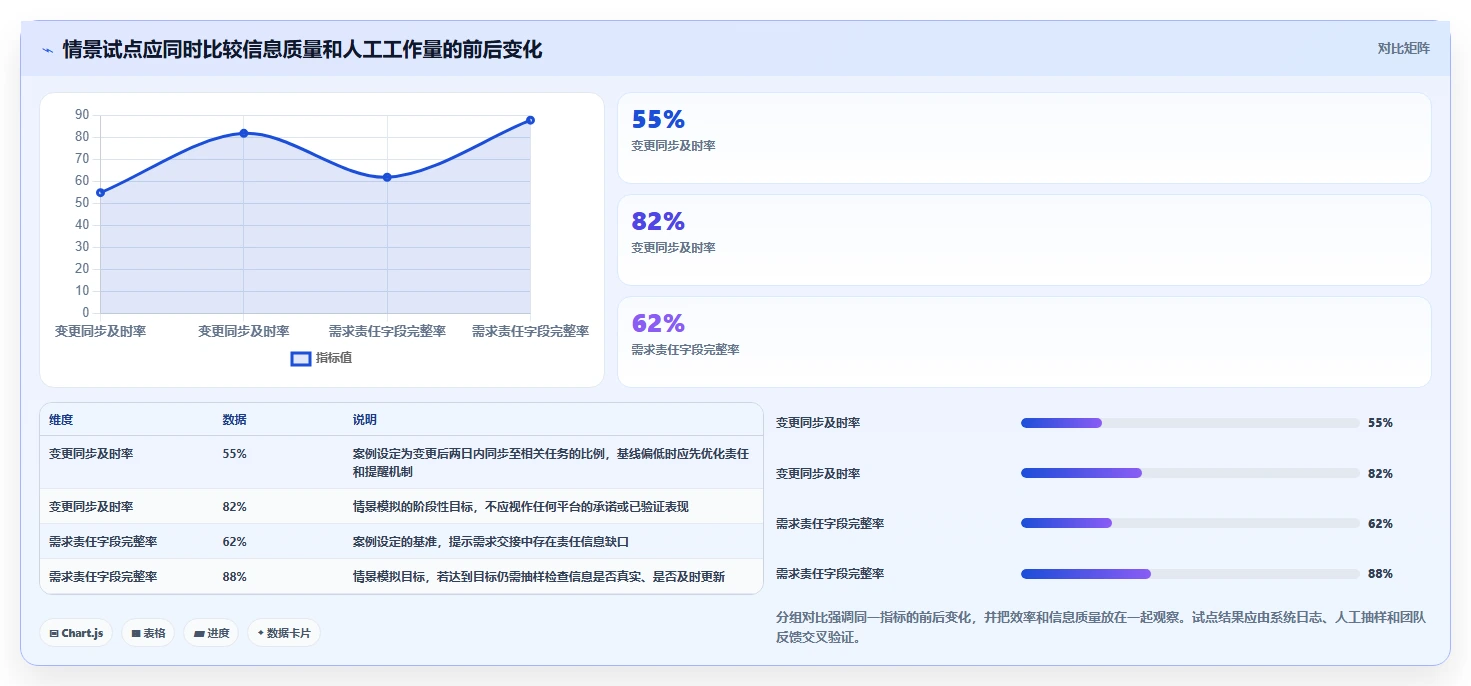Click the 对比矩阵 label in the header

tap(1404, 48)
